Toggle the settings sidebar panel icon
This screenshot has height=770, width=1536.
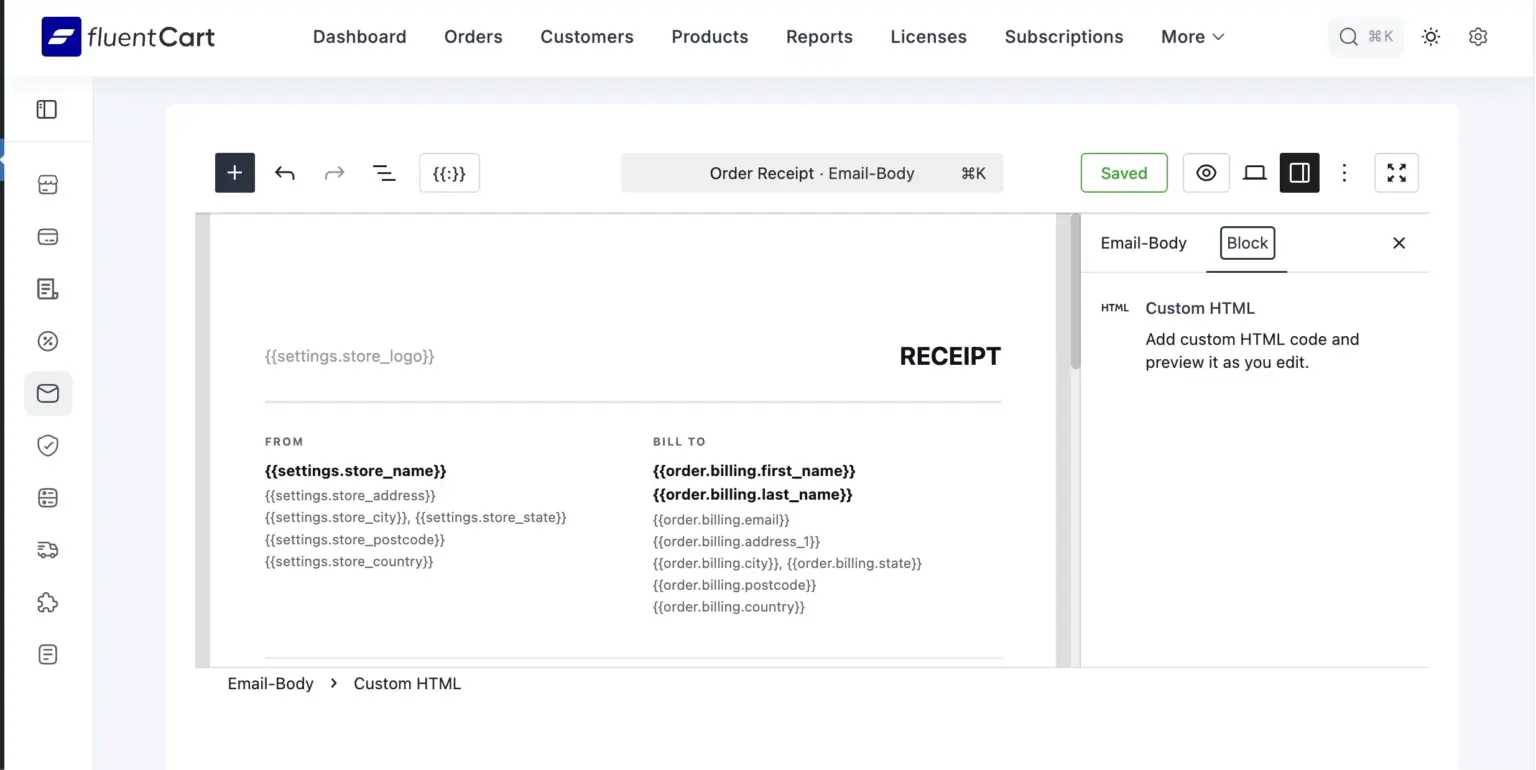1299,172
